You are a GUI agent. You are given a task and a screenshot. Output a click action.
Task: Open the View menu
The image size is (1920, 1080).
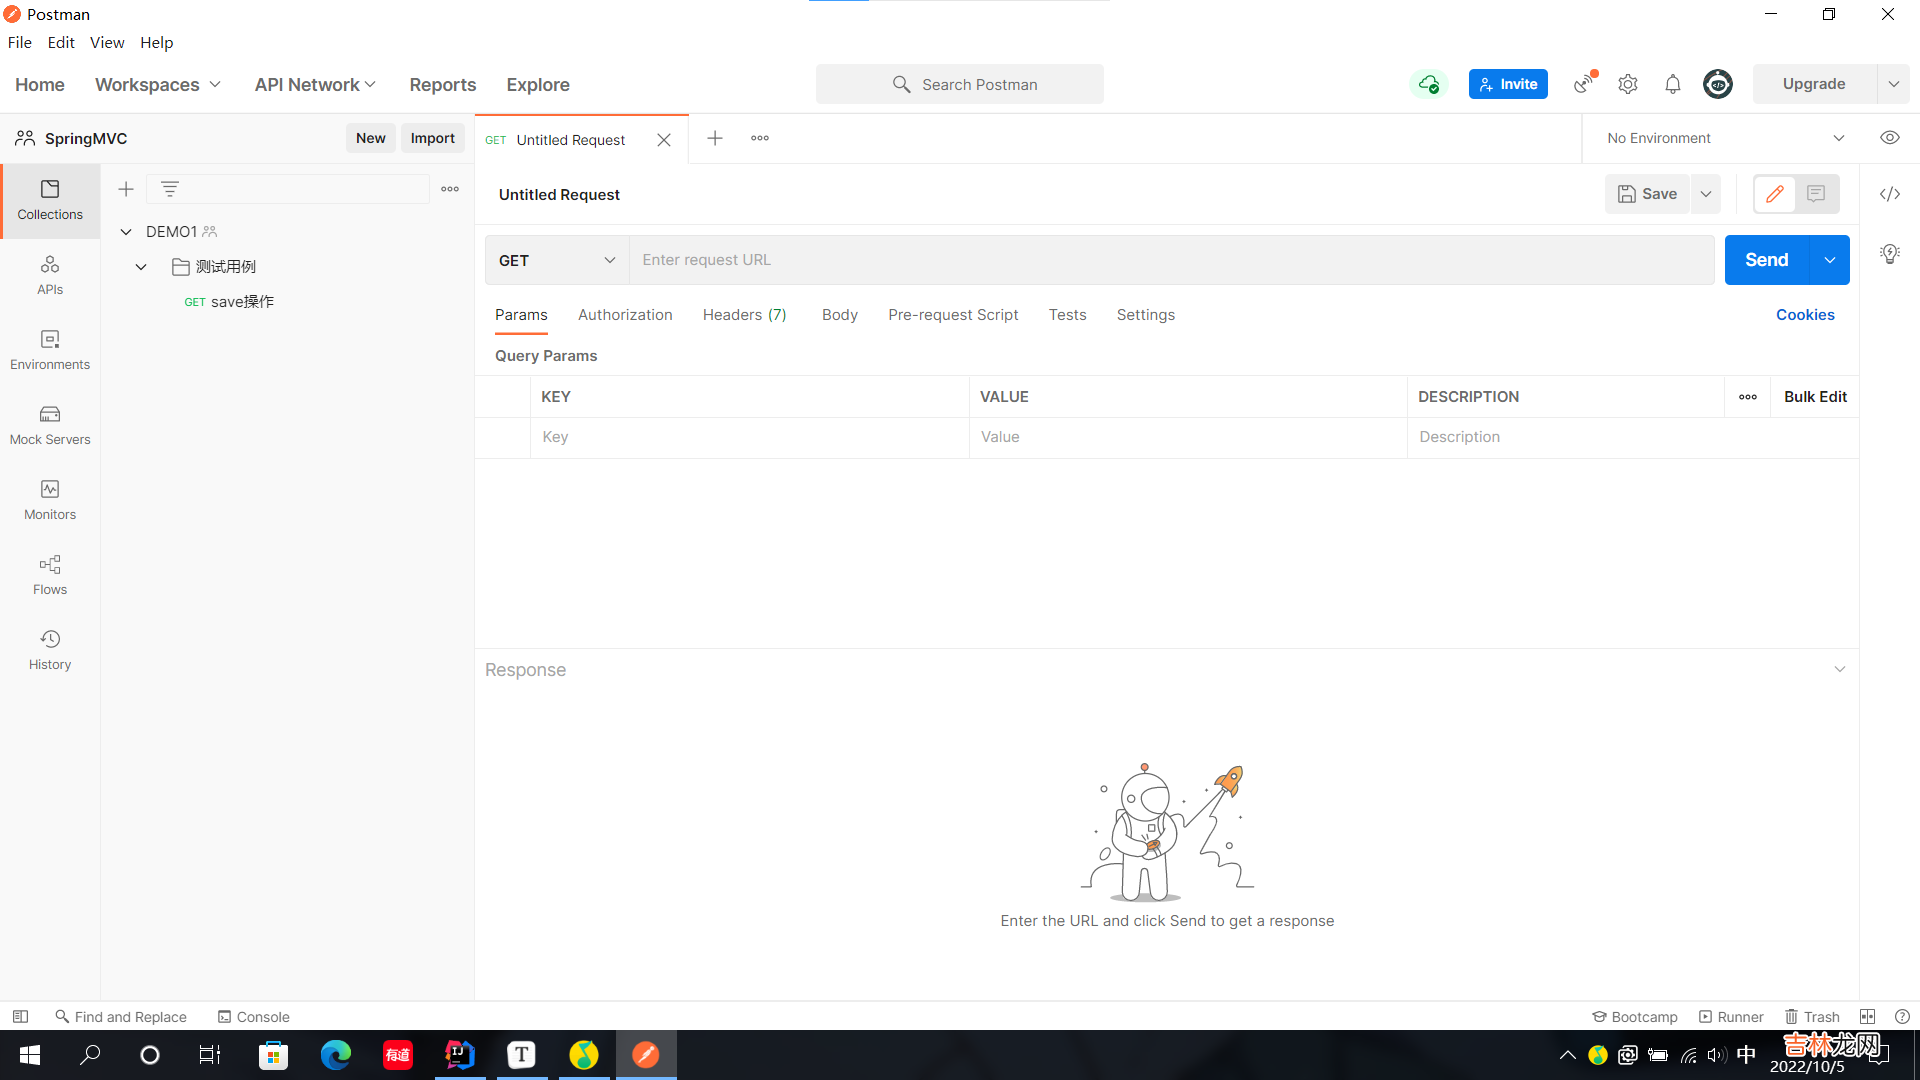tap(106, 42)
